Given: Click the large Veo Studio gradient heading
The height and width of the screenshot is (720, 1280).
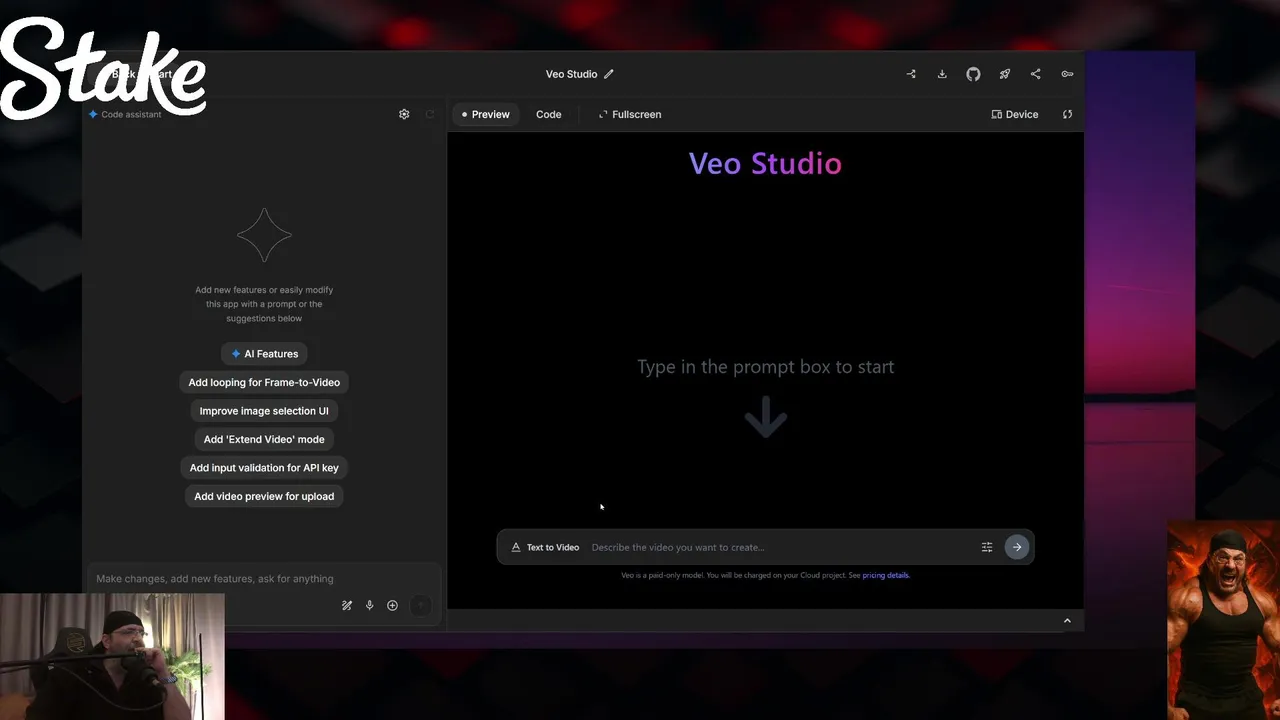Looking at the screenshot, I should pos(766,164).
